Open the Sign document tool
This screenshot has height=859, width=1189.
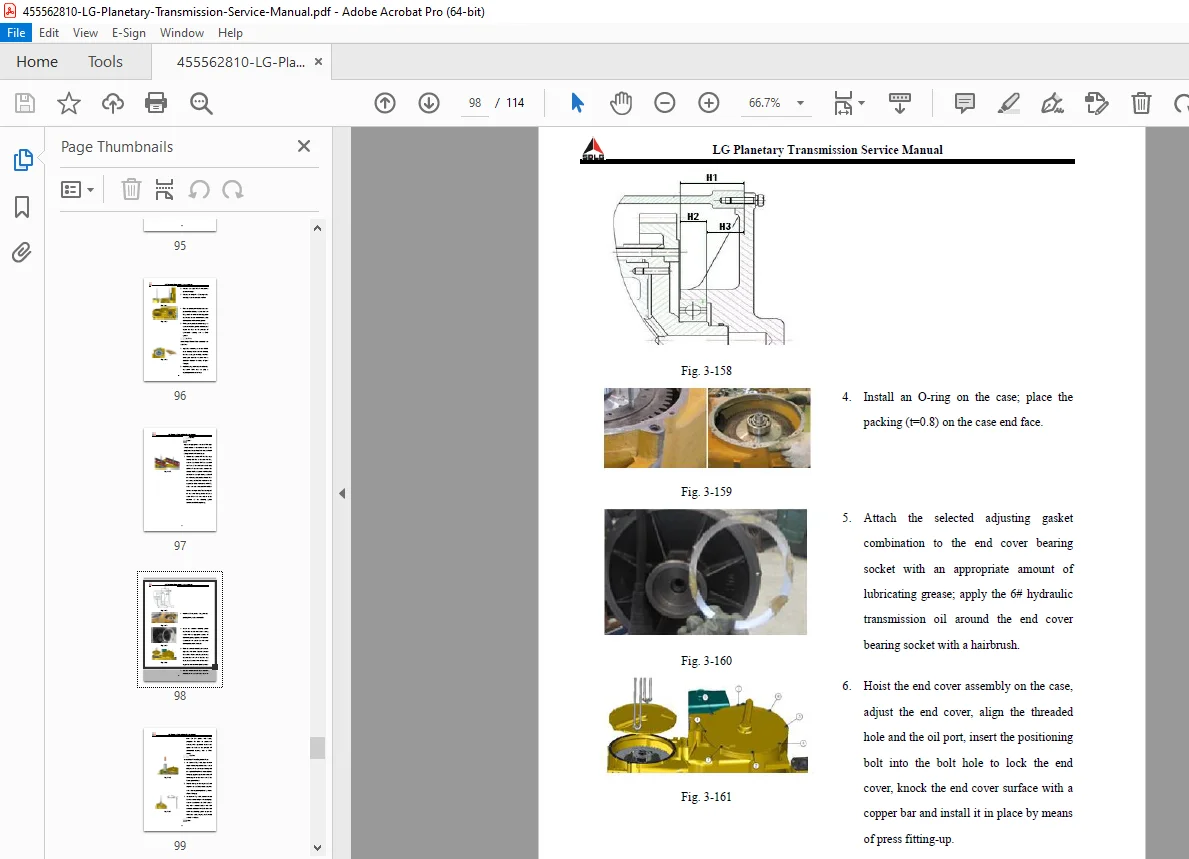[x=1053, y=103]
